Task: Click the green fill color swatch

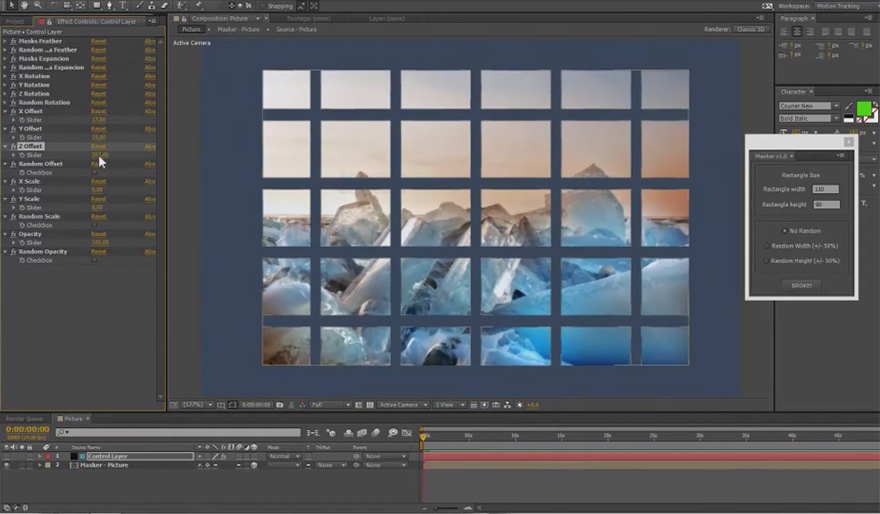Action: pos(864,108)
